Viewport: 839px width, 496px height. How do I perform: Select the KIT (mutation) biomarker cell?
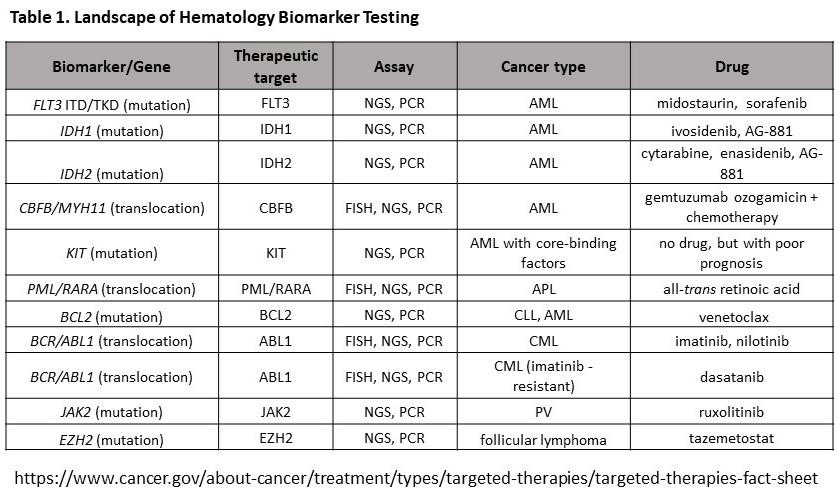(112, 254)
